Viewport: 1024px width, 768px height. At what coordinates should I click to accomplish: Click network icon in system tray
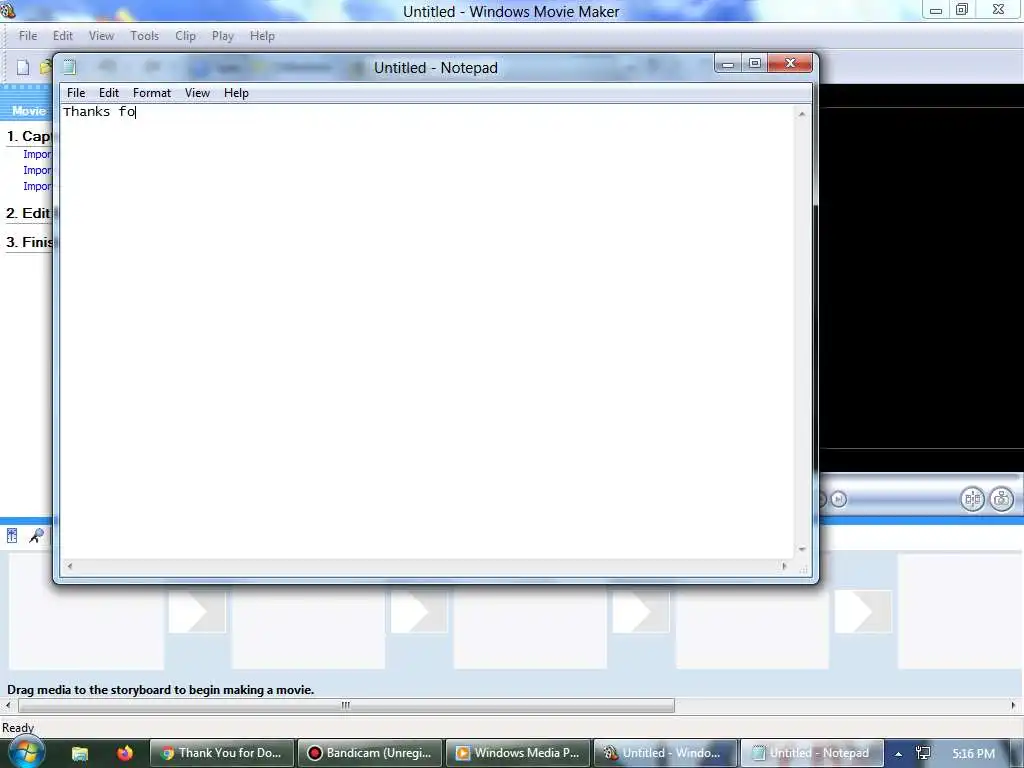click(x=923, y=753)
